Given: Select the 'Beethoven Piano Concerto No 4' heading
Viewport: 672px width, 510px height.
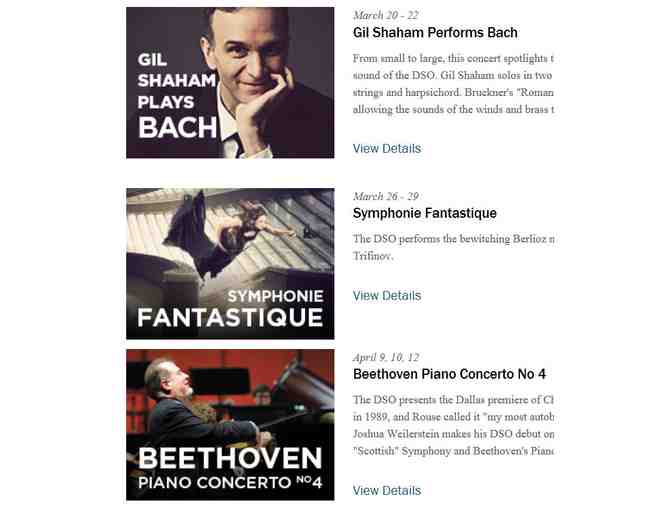Looking at the screenshot, I should coord(449,374).
